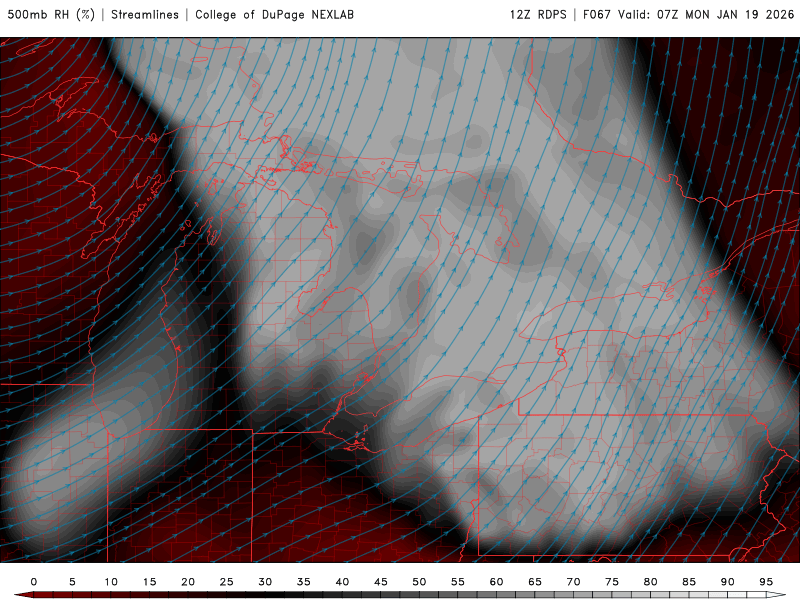Screen dimensions: 800x600
Task: Click the "70" value on the color scale
Action: [573, 582]
